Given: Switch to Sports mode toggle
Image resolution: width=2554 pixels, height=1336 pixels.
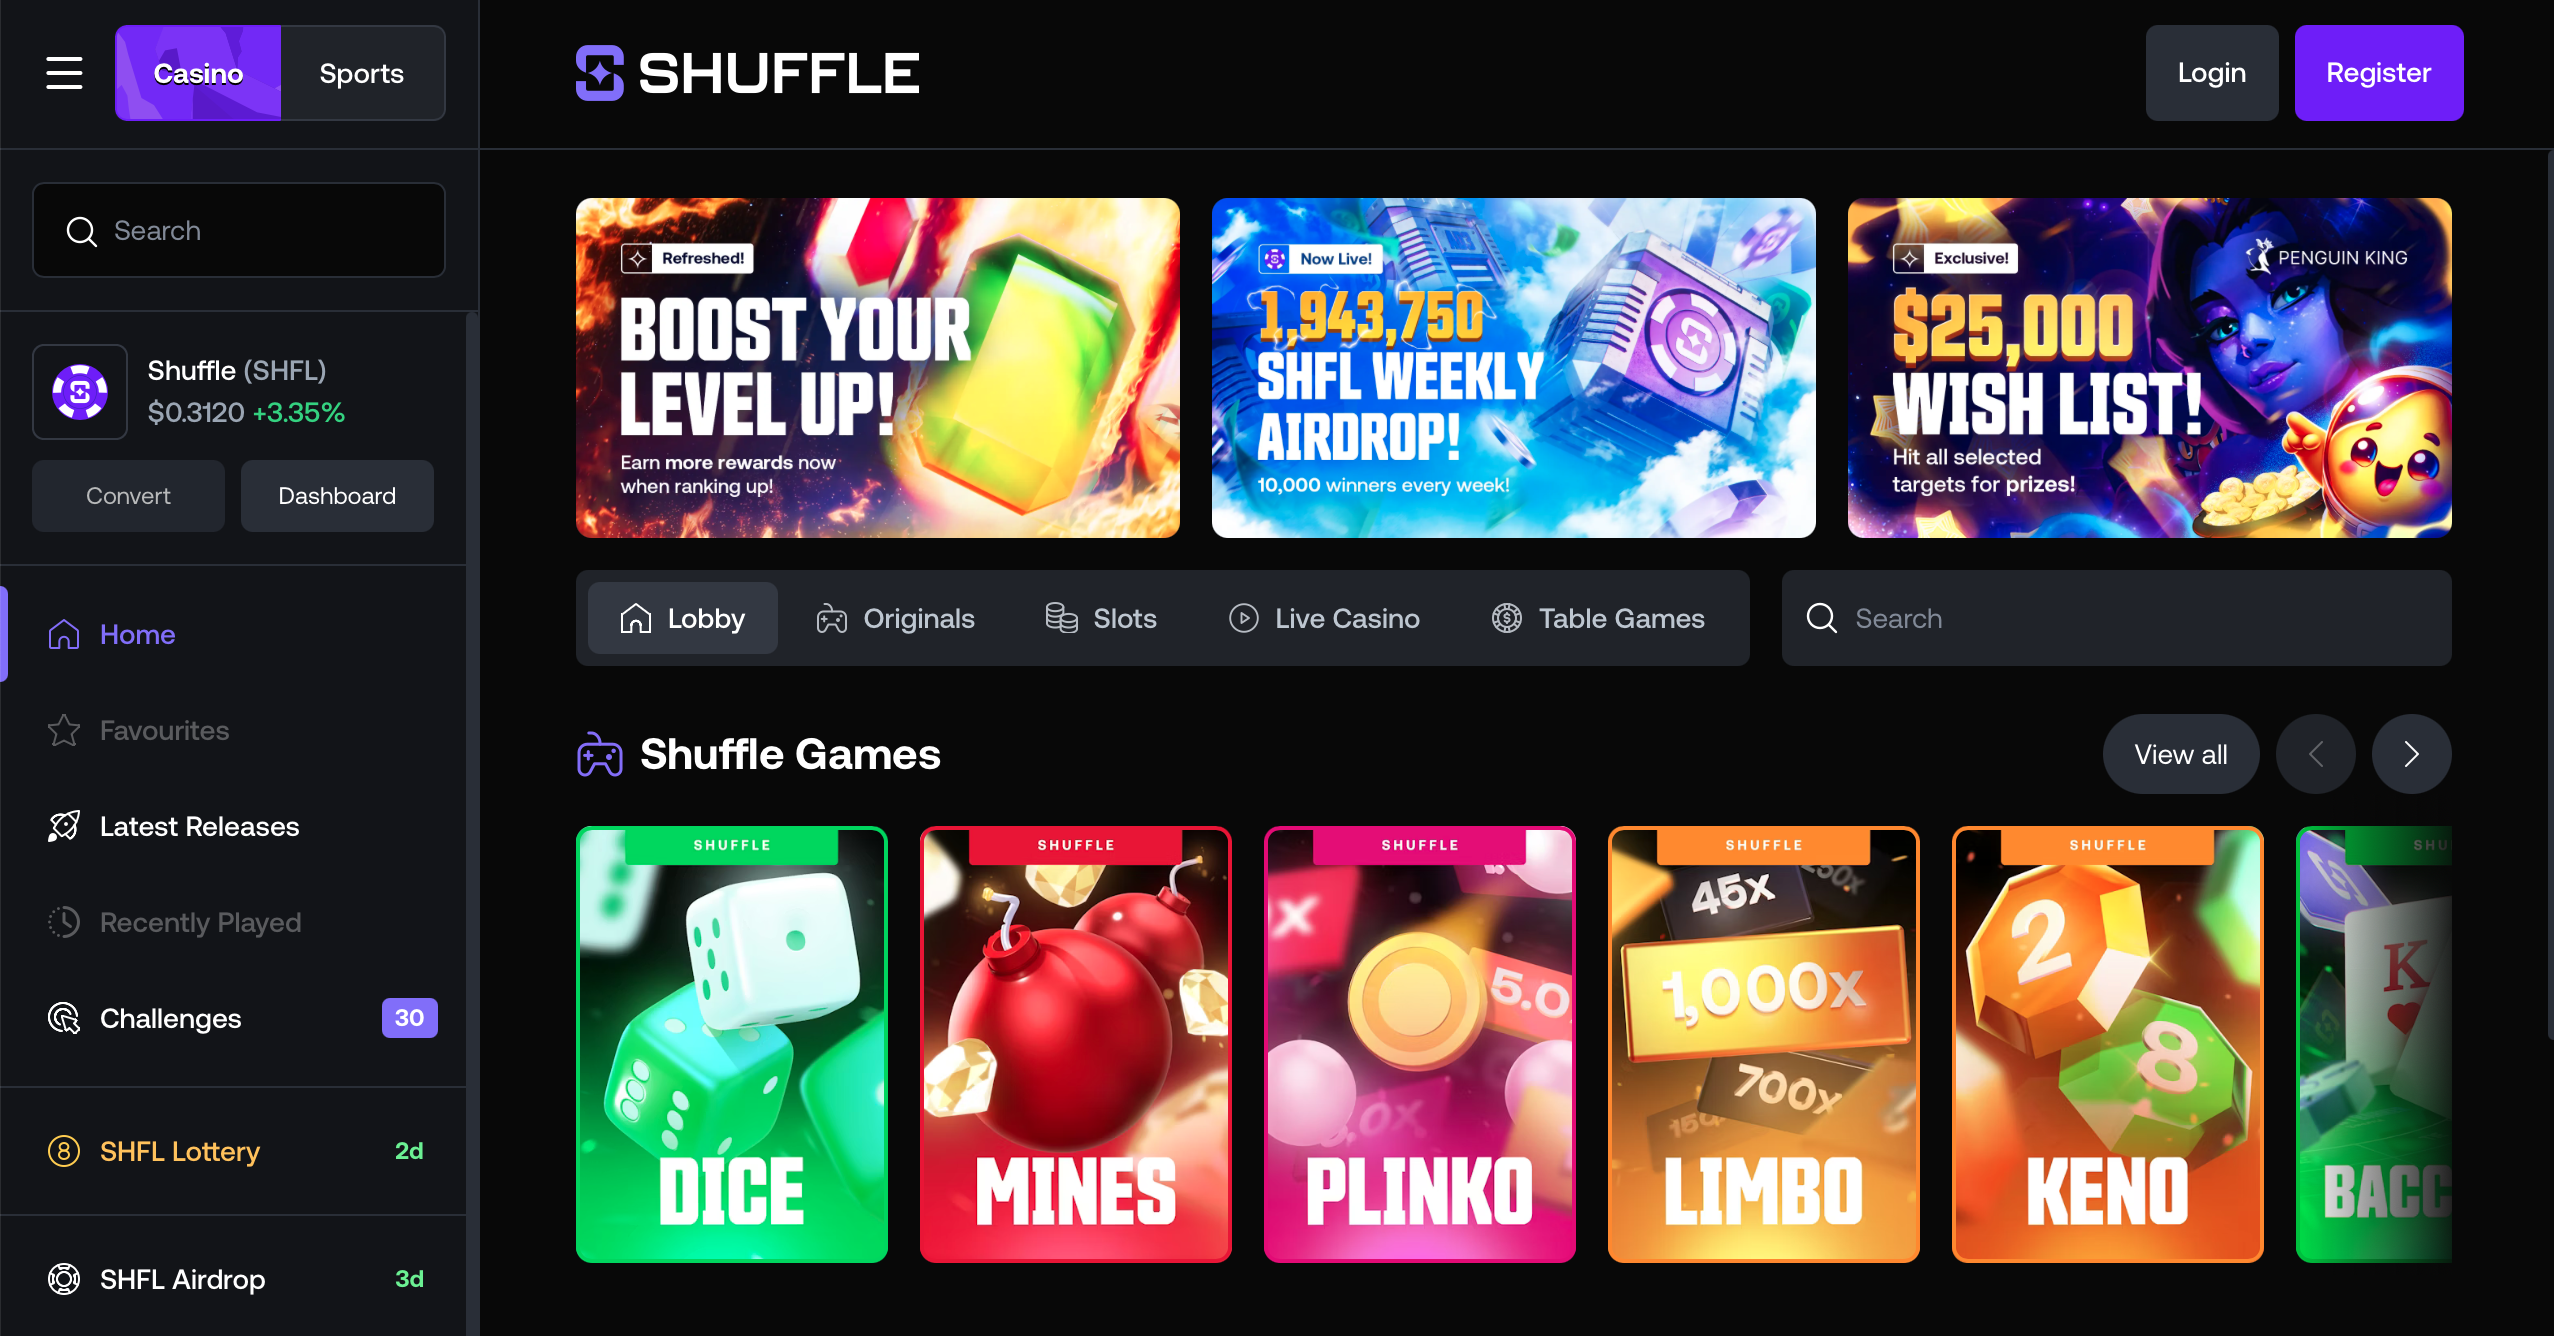Looking at the screenshot, I should pyautogui.click(x=362, y=73).
